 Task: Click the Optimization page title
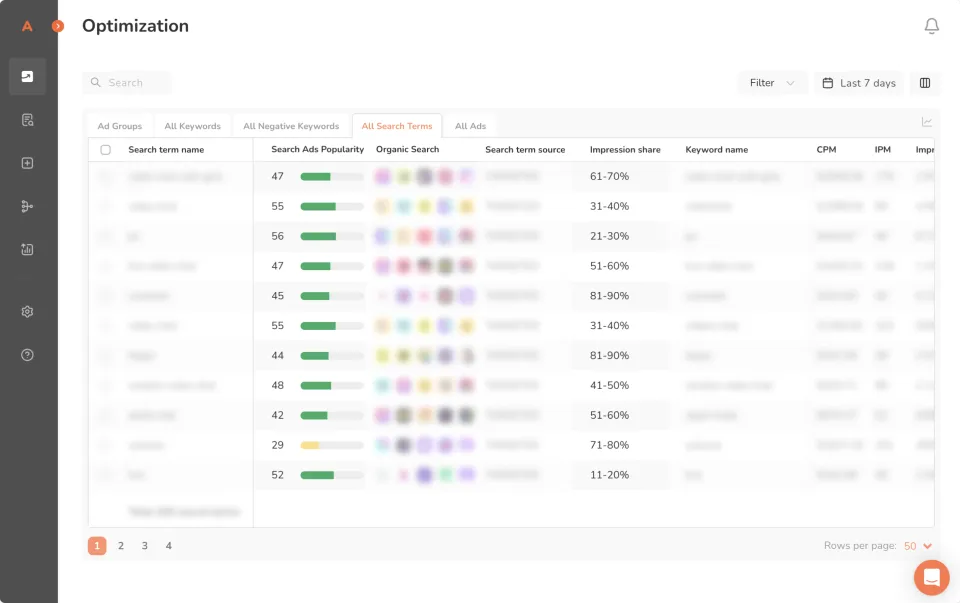(x=135, y=26)
